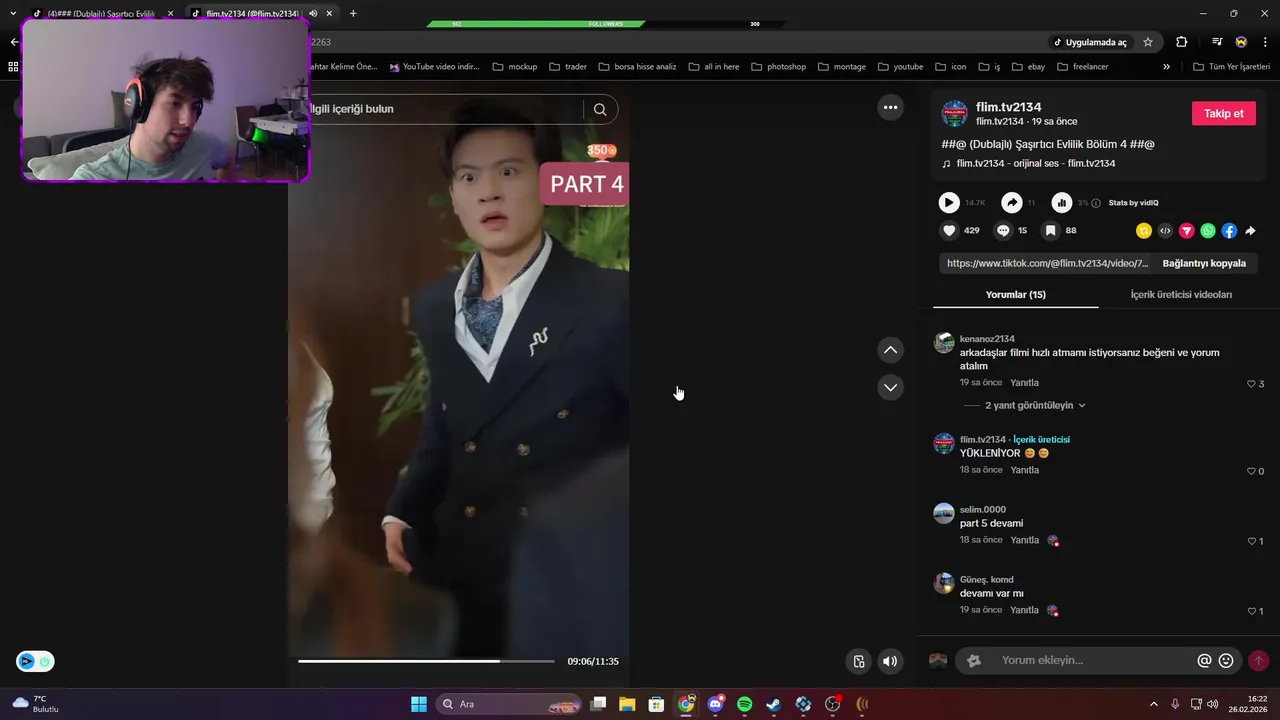Open the mockup bookmarks folder
Screen dimensions: 1280x720
514,67
